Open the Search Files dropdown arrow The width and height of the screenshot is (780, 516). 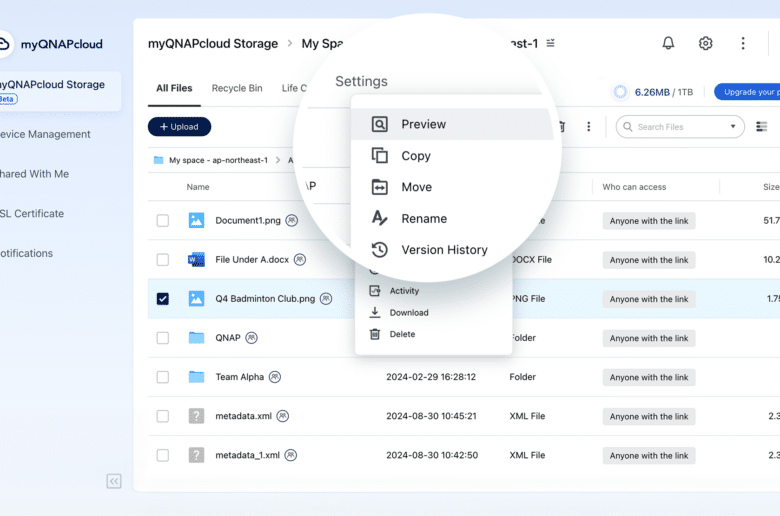point(733,126)
